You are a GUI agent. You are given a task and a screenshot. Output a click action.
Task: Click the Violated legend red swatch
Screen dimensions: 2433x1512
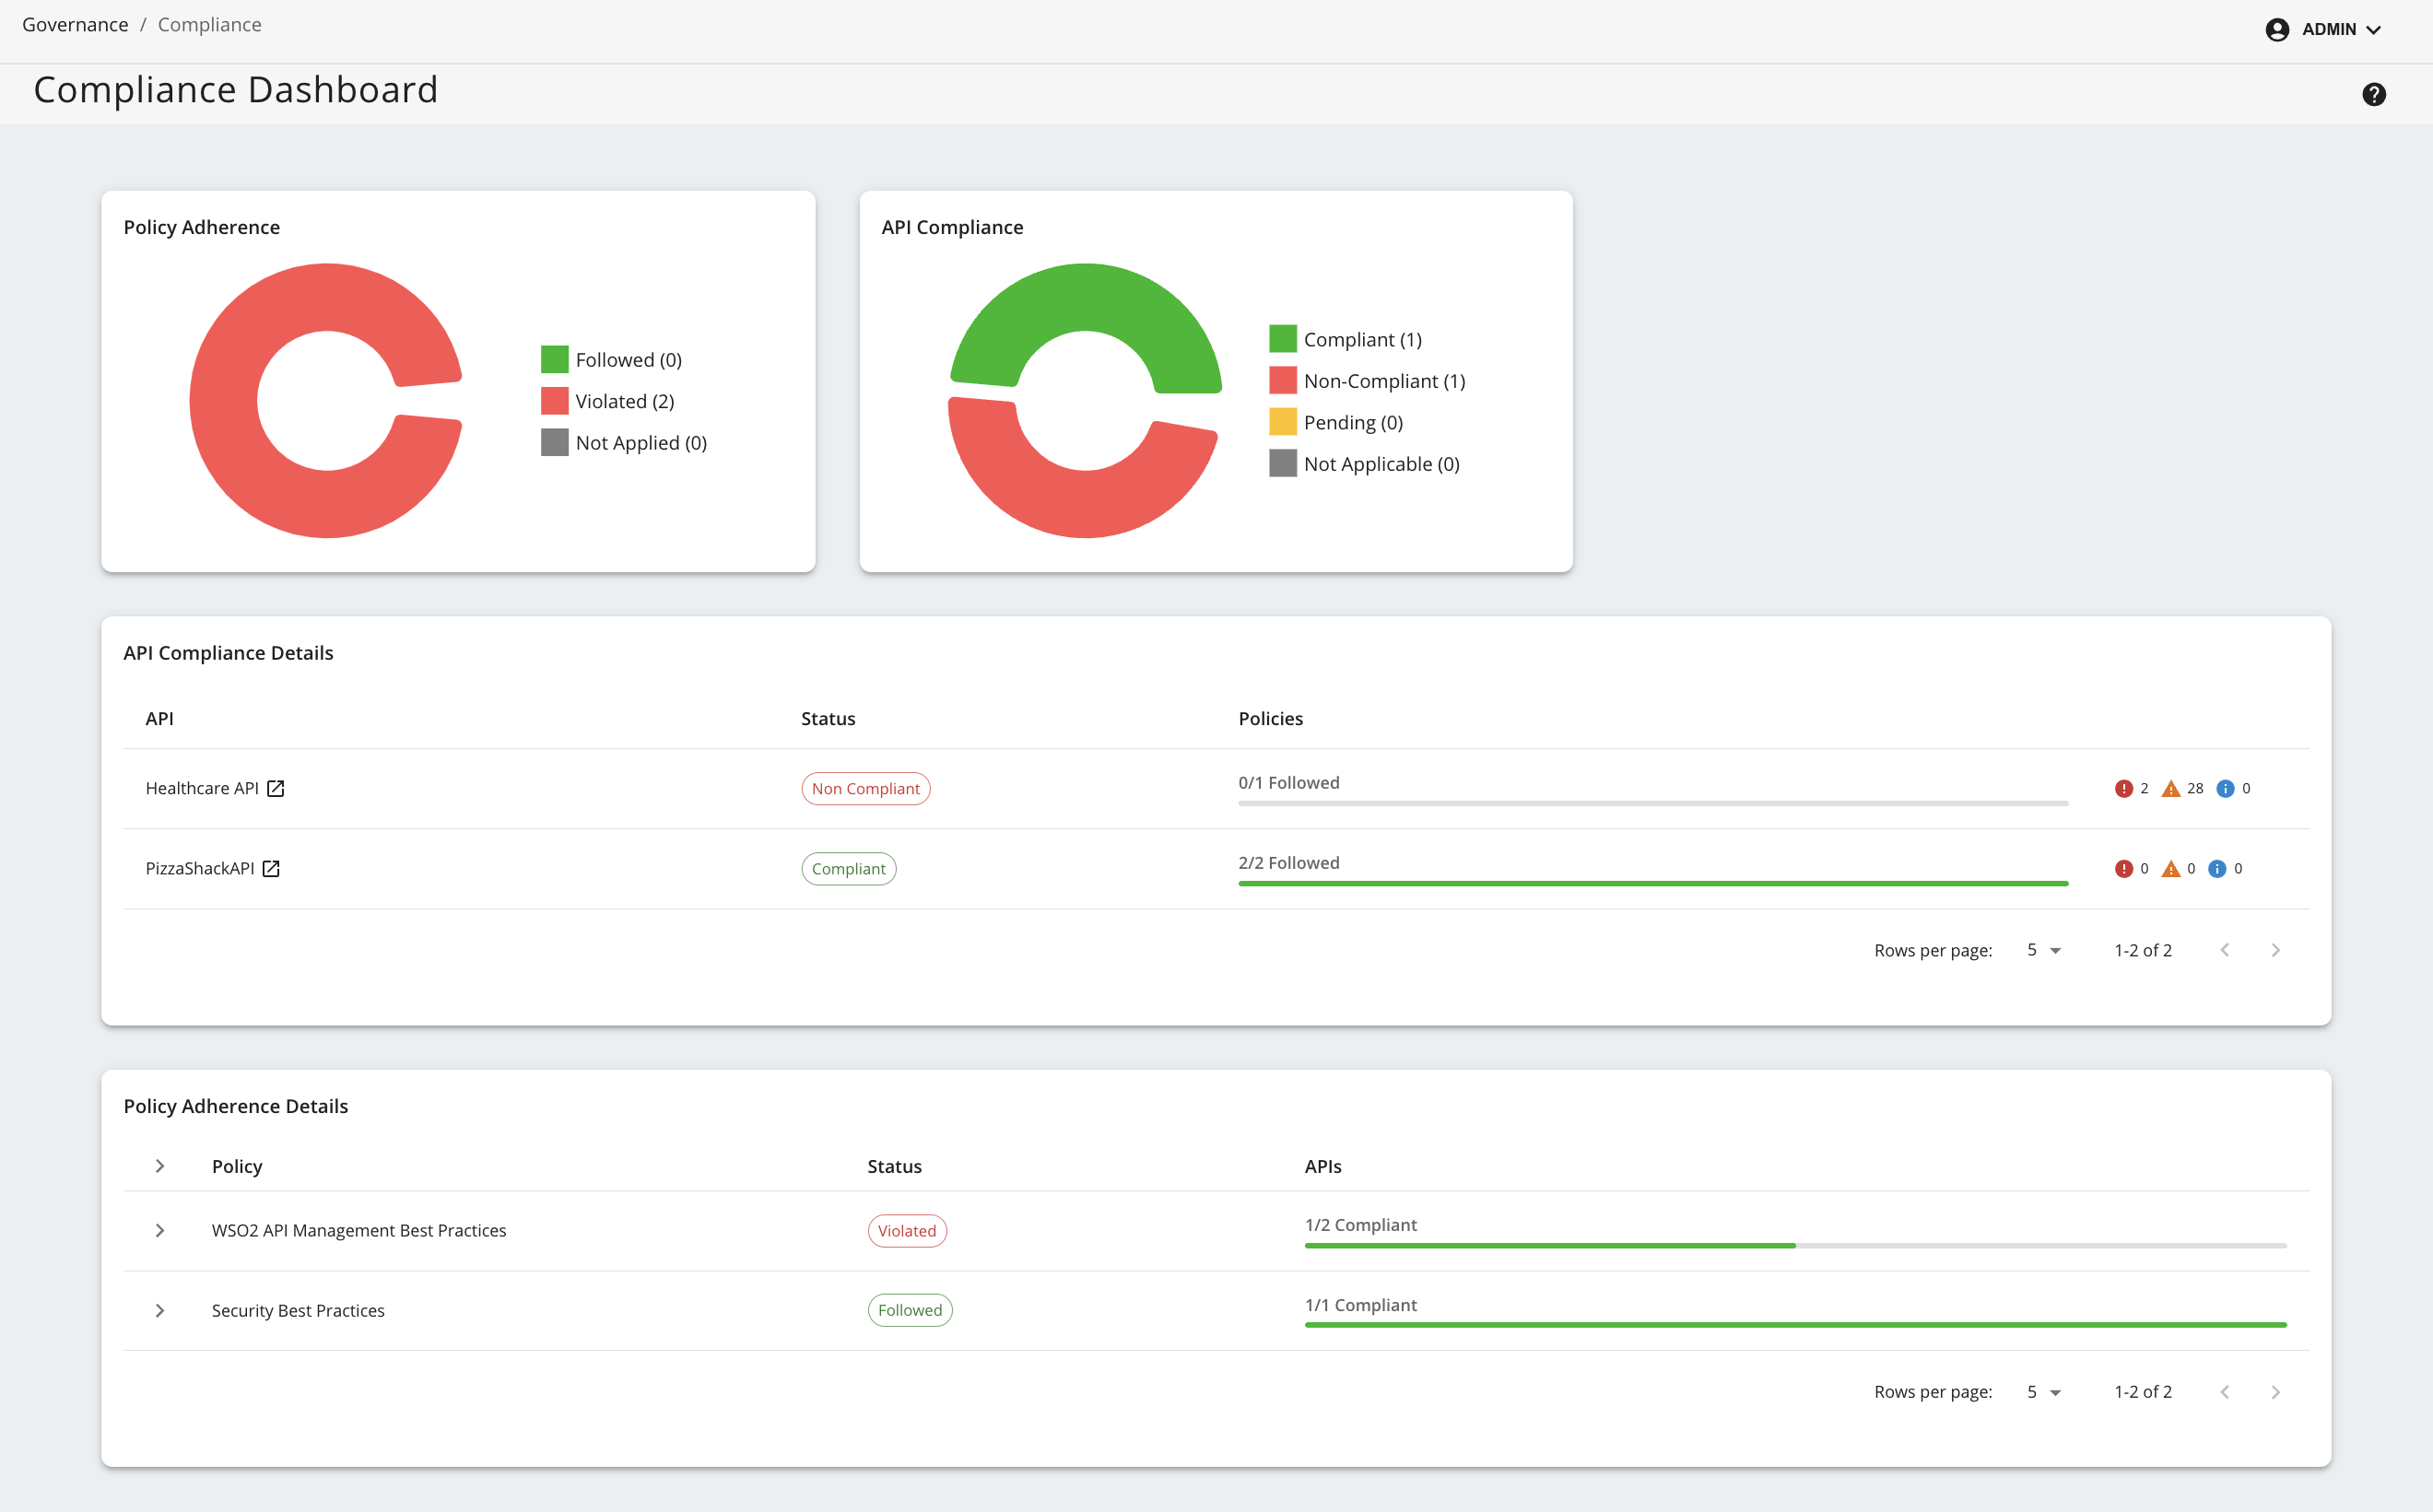coord(554,401)
